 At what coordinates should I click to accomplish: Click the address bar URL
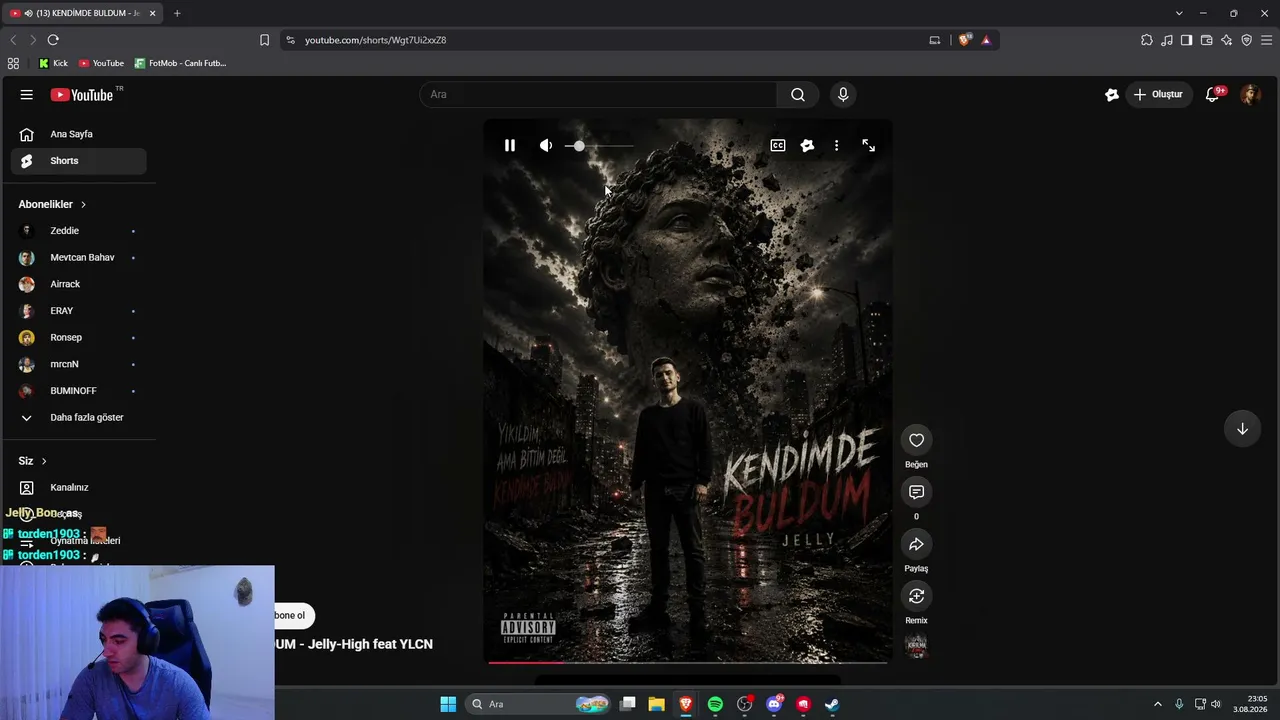376,40
